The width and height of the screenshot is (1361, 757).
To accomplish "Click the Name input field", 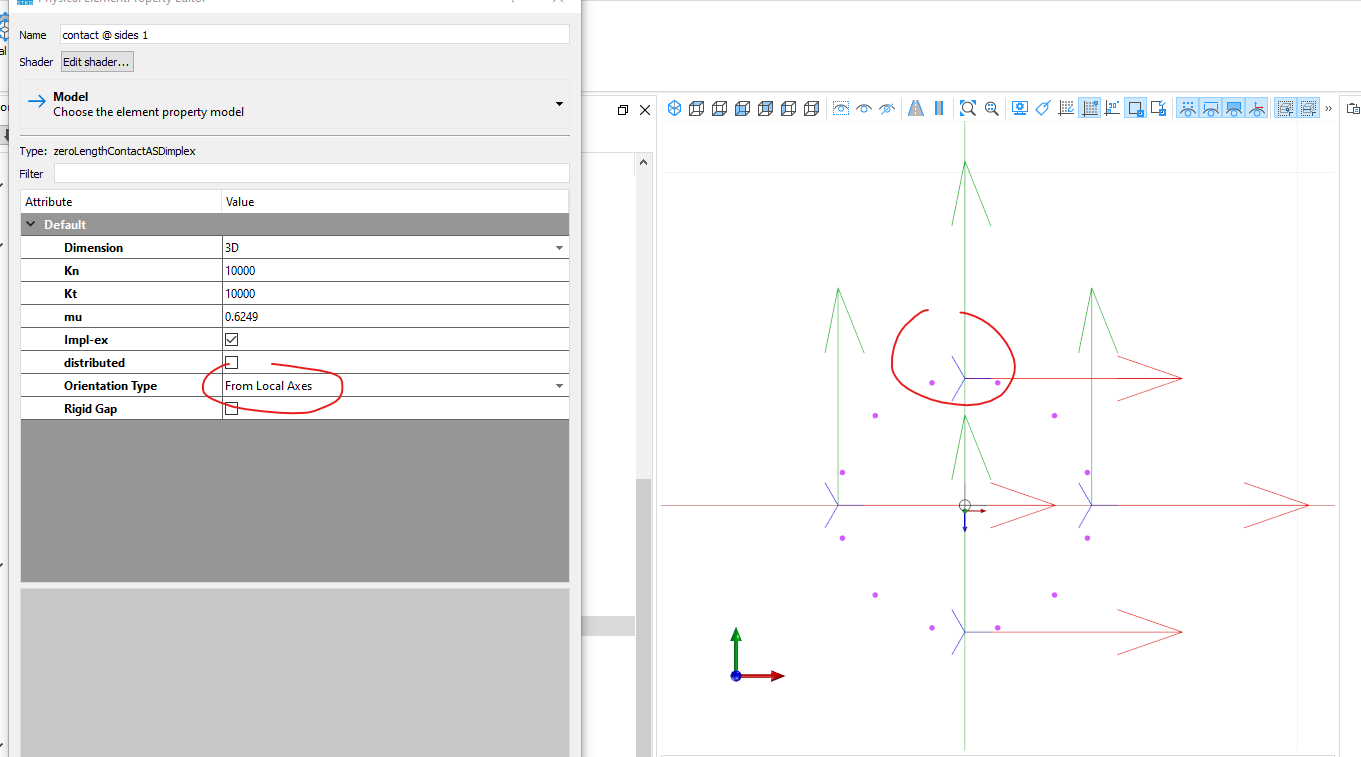I will coord(314,35).
